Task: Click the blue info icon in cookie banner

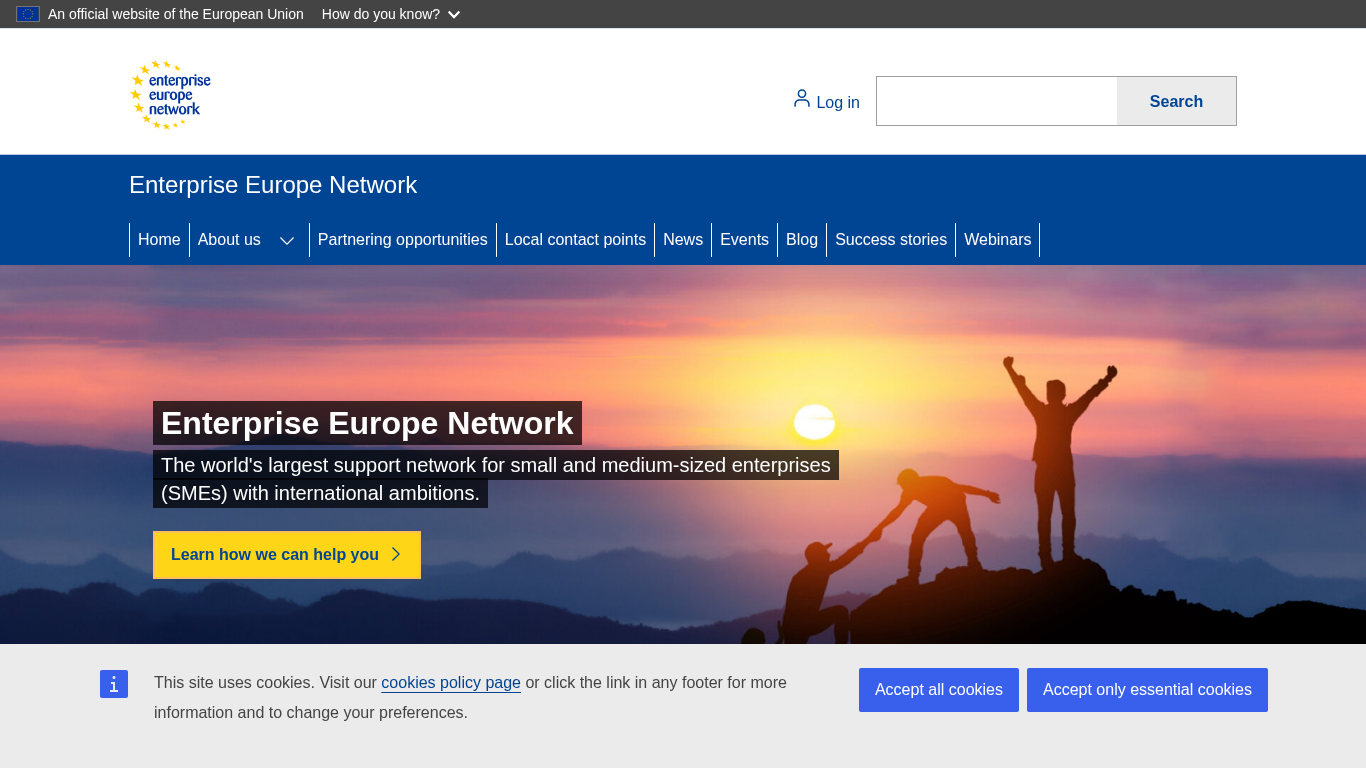Action: [114, 684]
